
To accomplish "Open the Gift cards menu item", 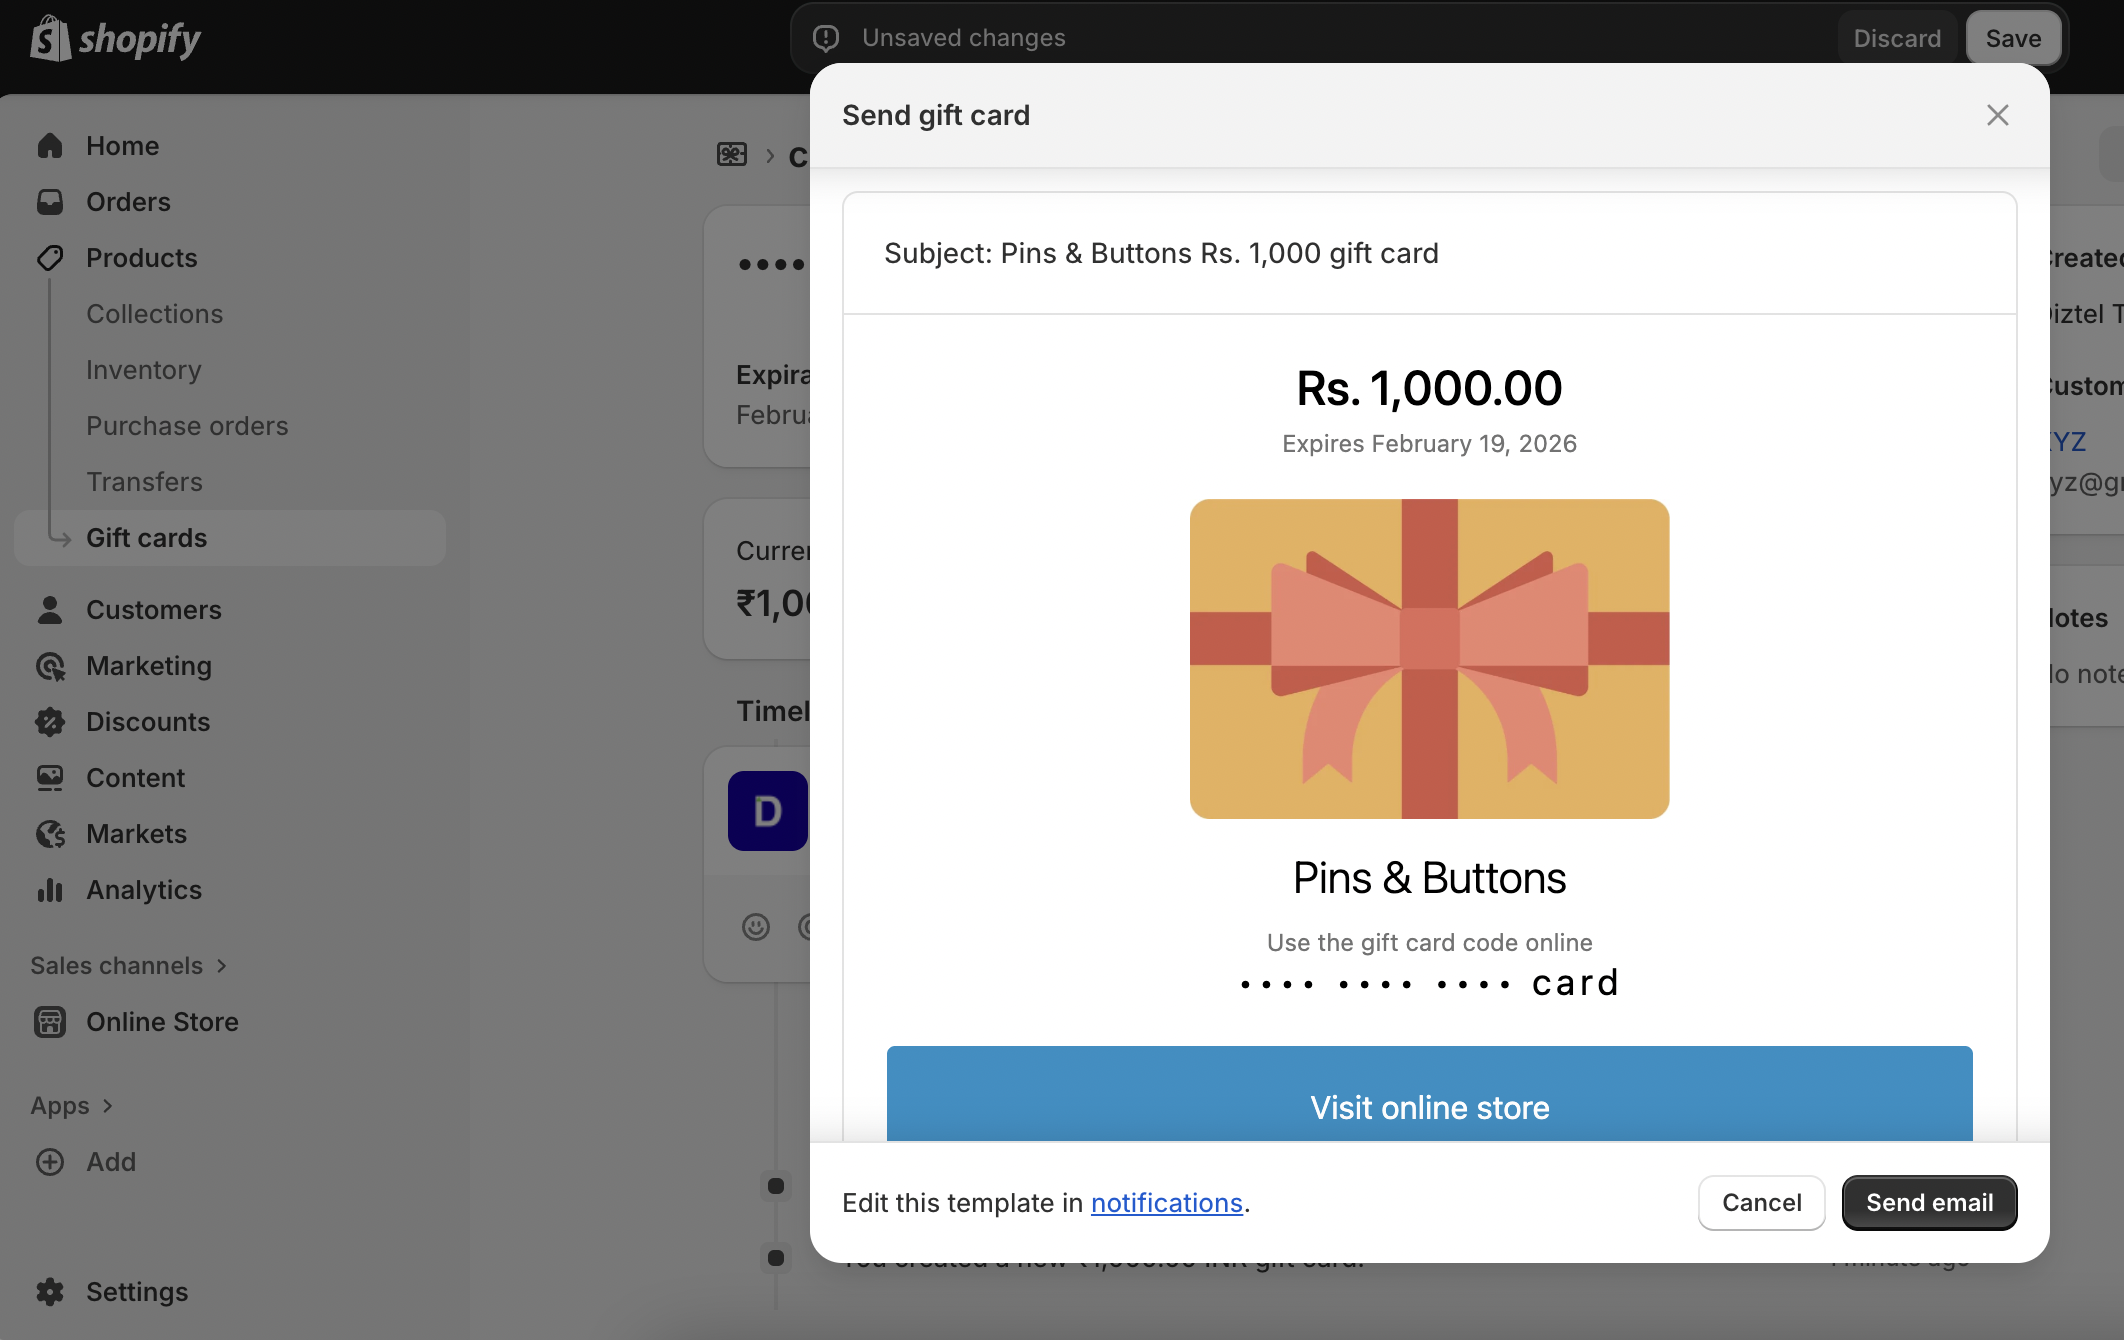I will point(146,538).
